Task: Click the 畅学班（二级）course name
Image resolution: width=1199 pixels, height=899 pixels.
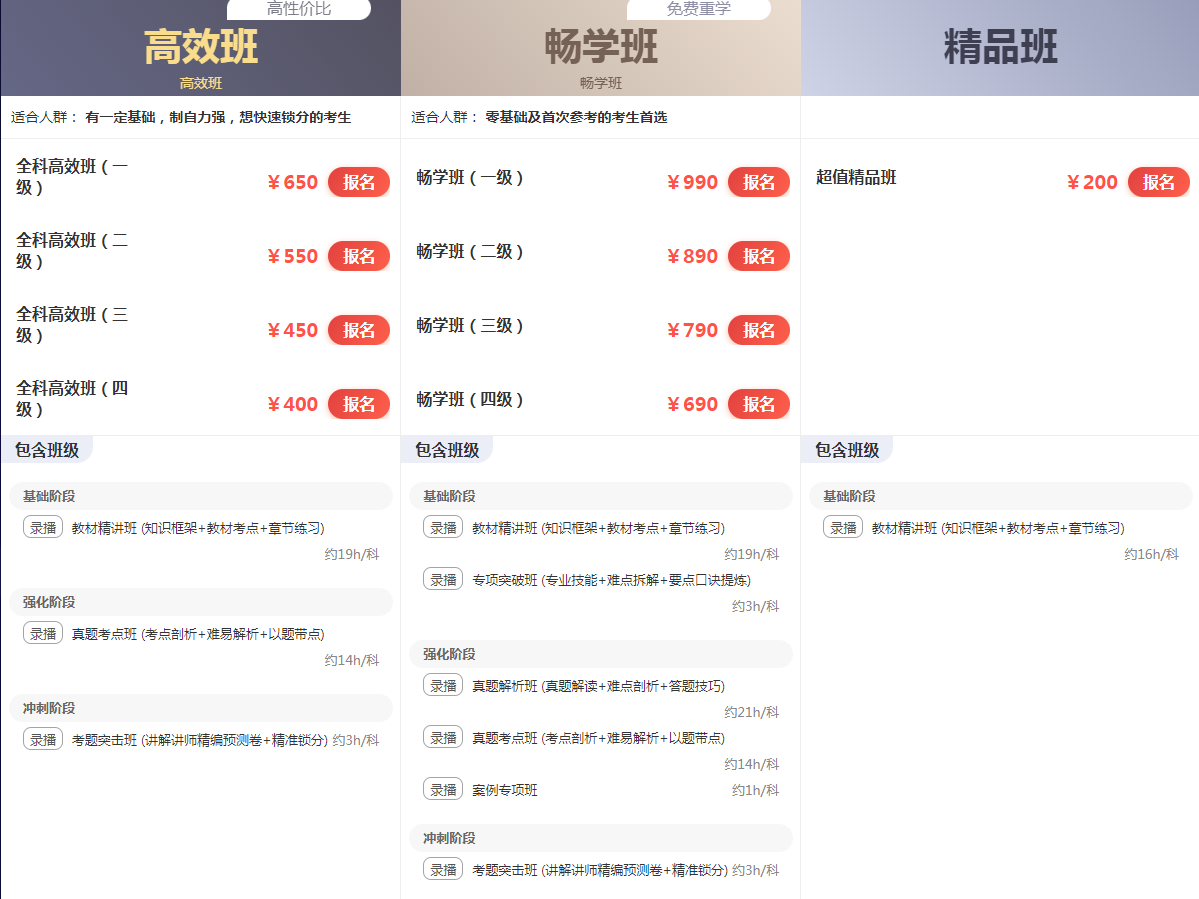Action: tap(470, 252)
